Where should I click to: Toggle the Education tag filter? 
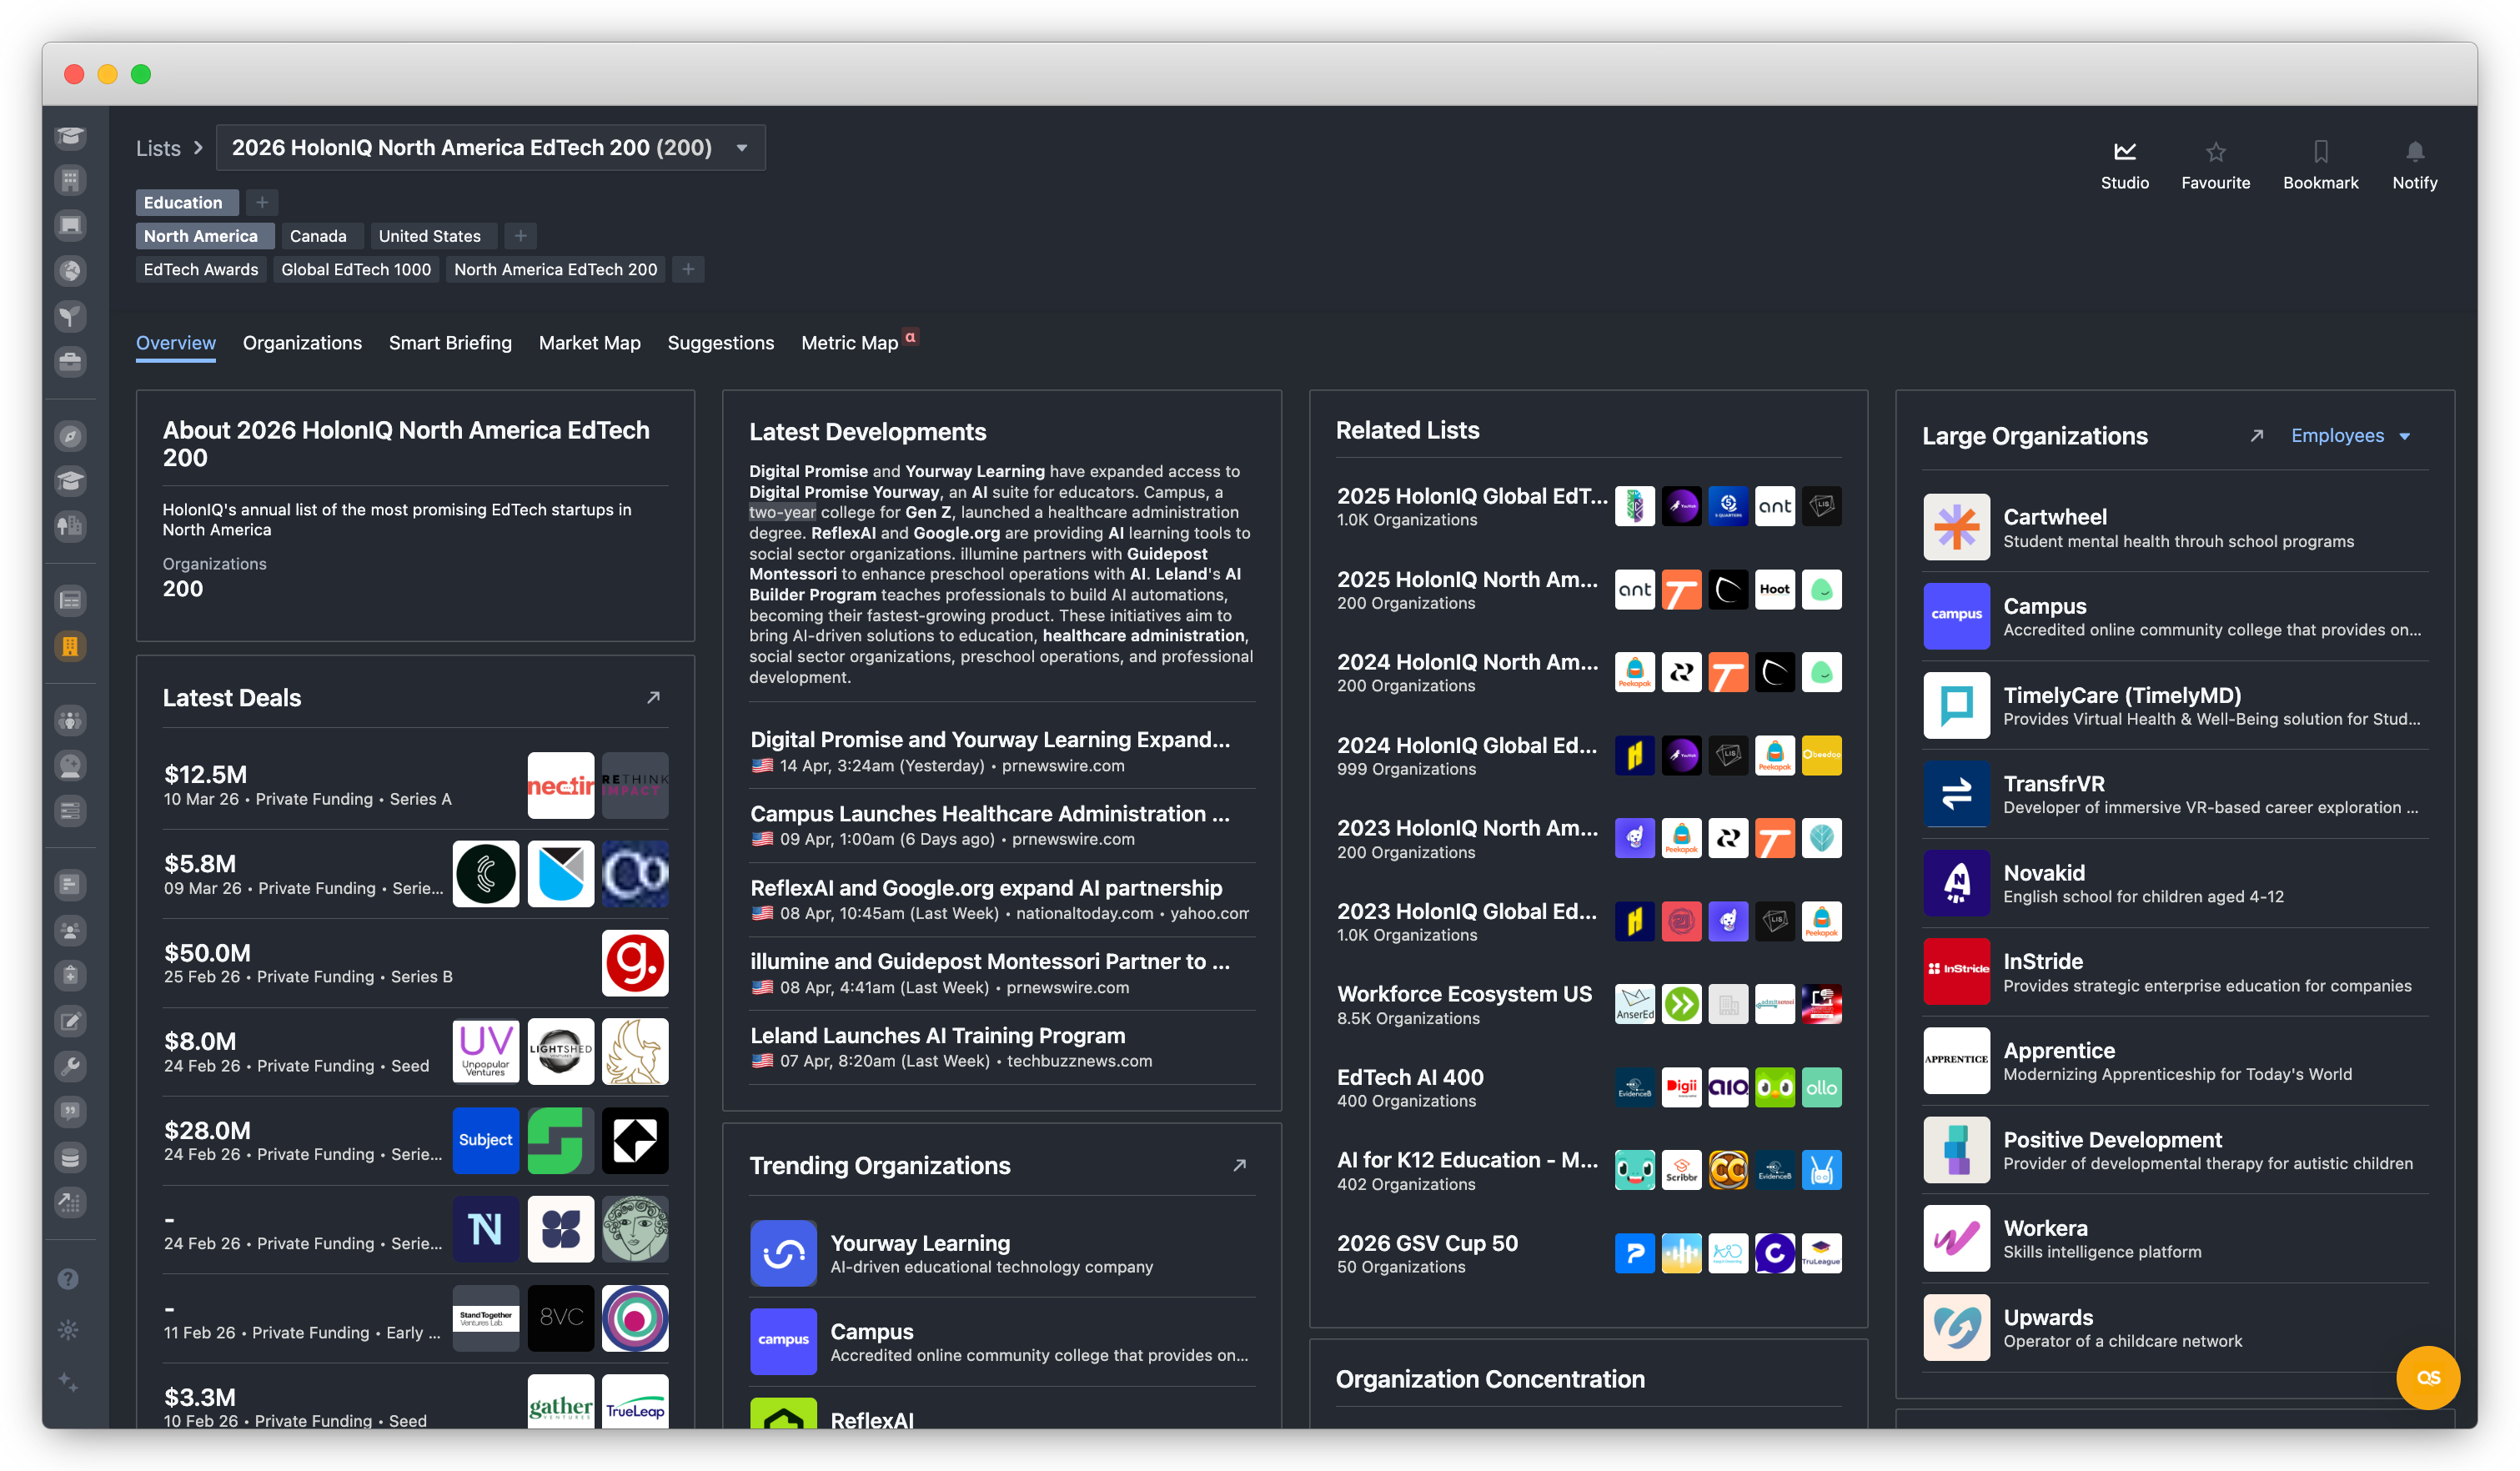click(x=184, y=203)
